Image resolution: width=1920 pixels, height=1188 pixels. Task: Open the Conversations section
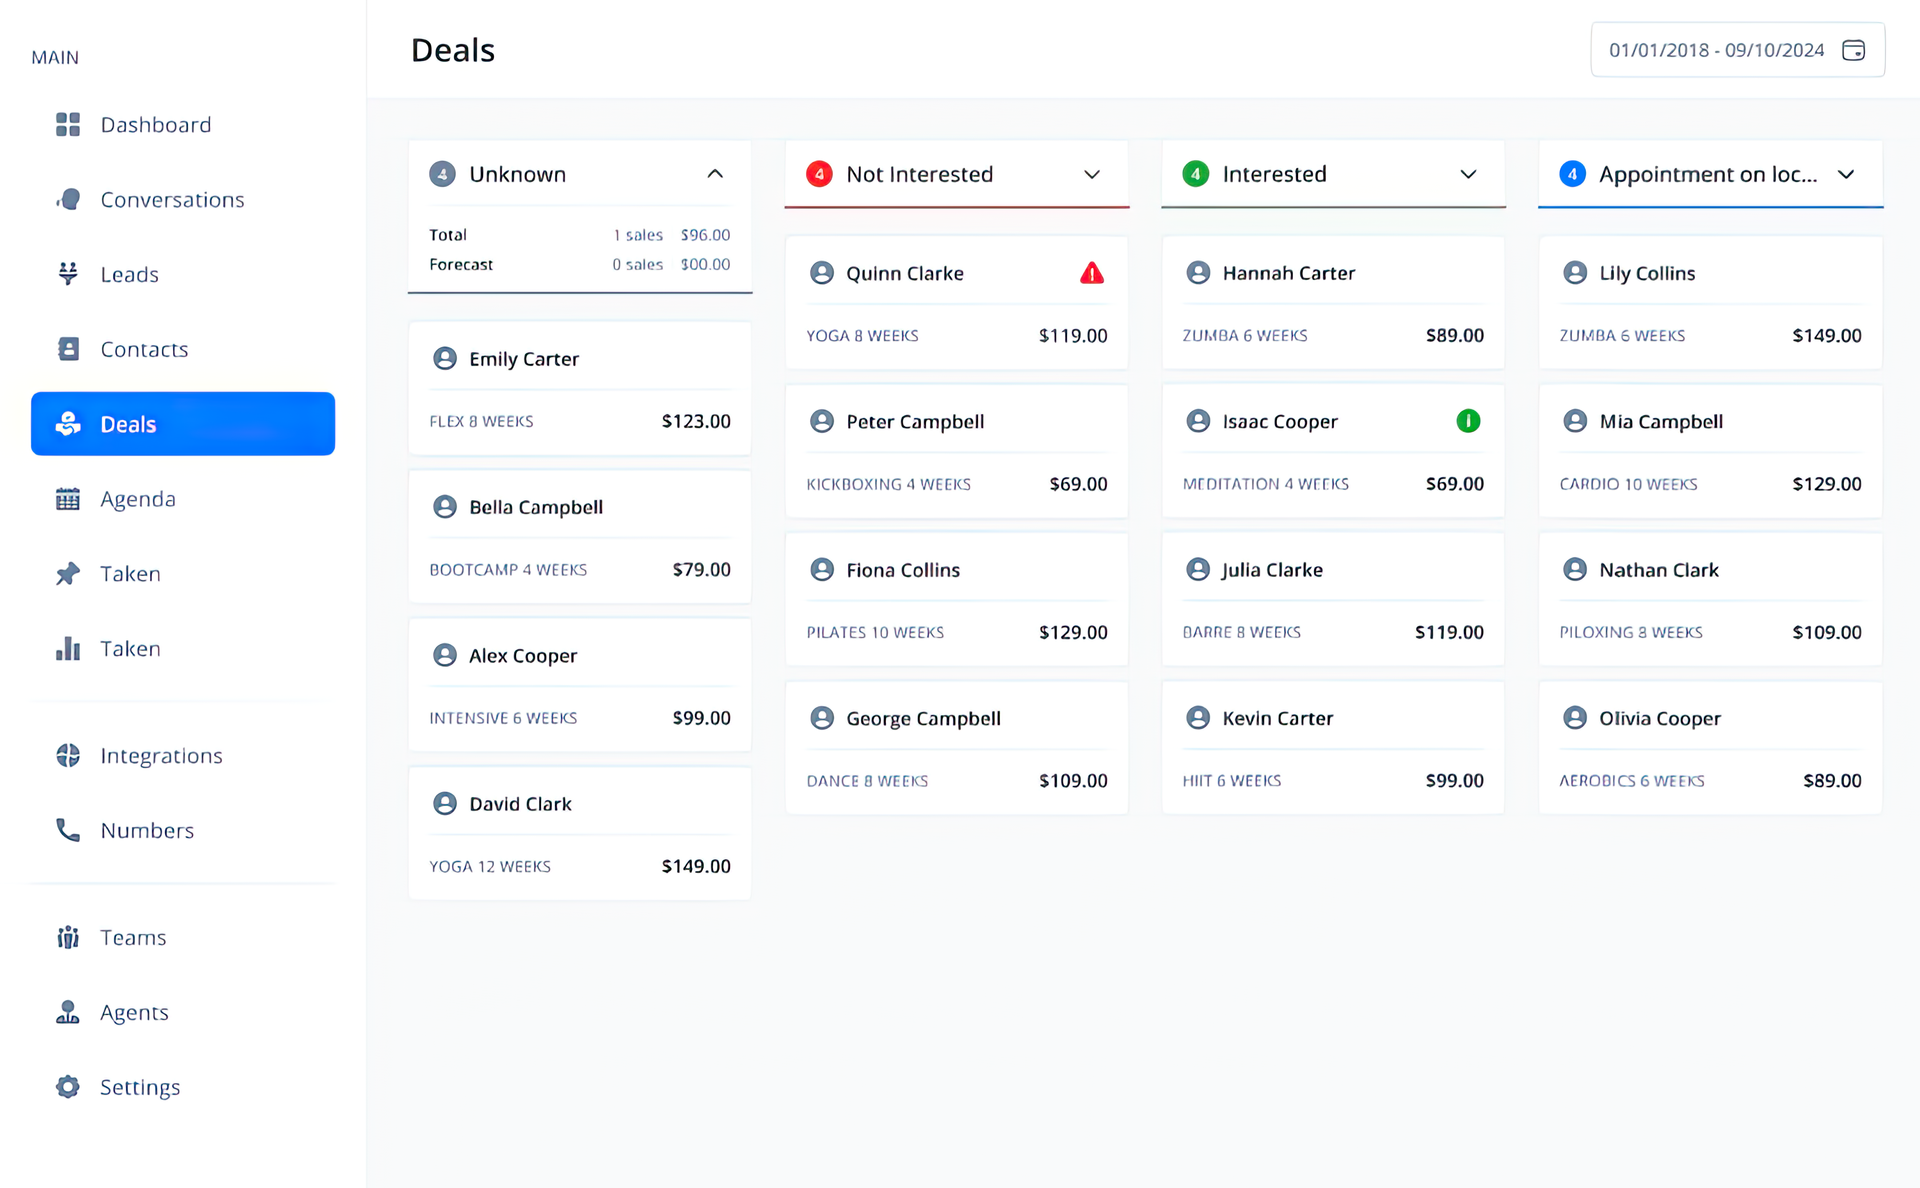pos(171,199)
